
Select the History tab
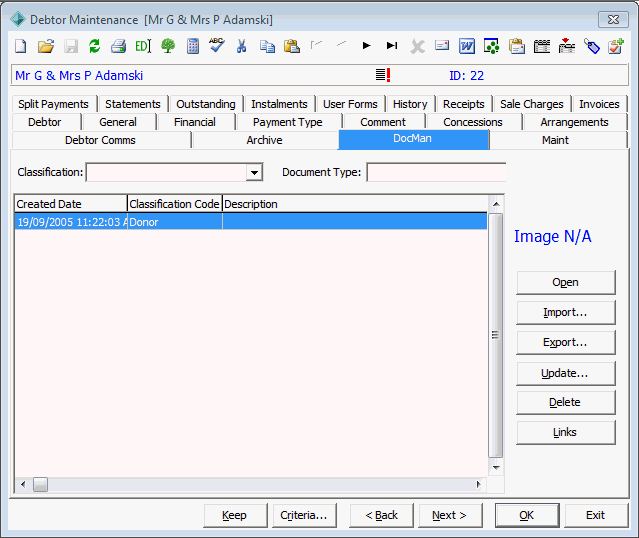(410, 104)
